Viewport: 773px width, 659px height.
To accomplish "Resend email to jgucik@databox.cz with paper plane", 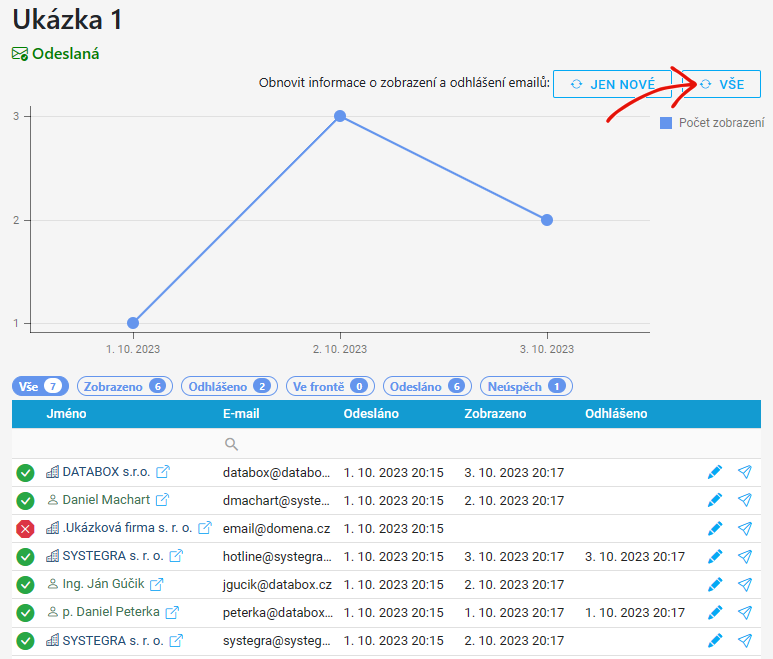I will (x=745, y=585).
